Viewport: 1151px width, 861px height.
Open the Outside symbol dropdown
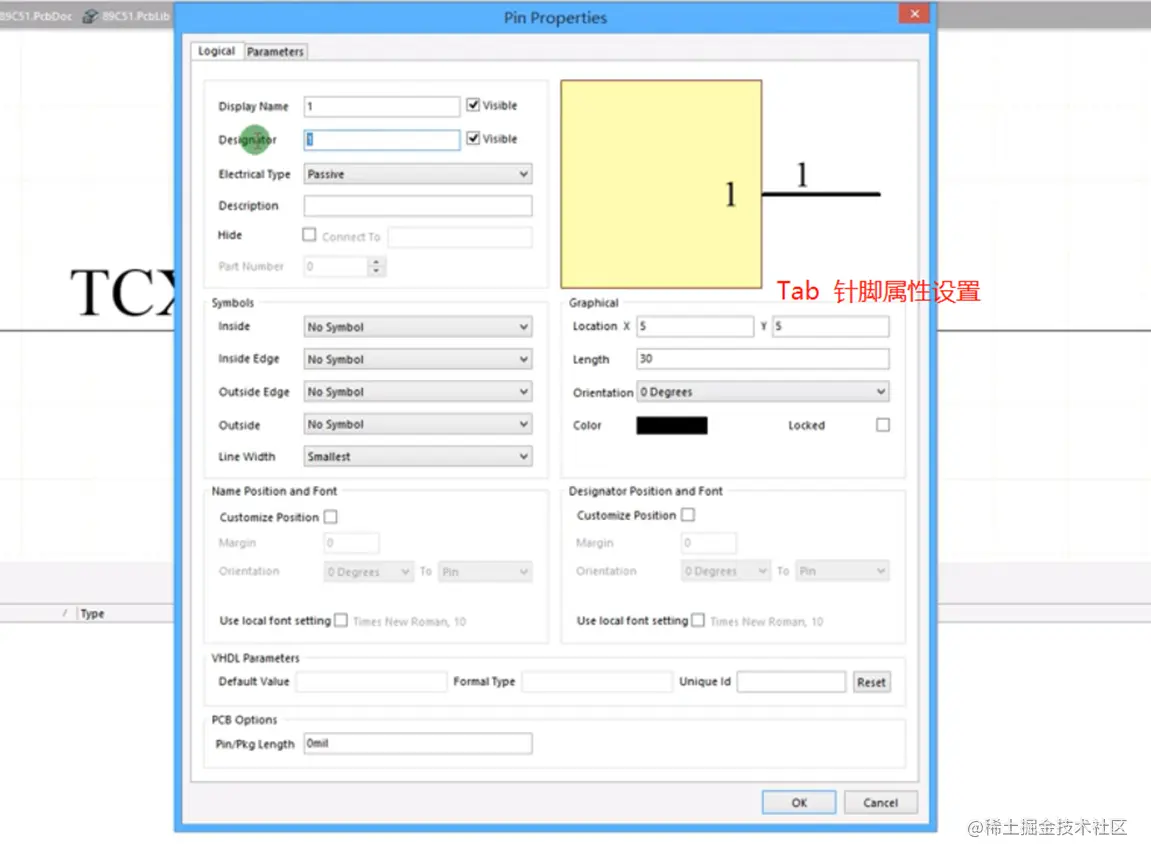418,424
